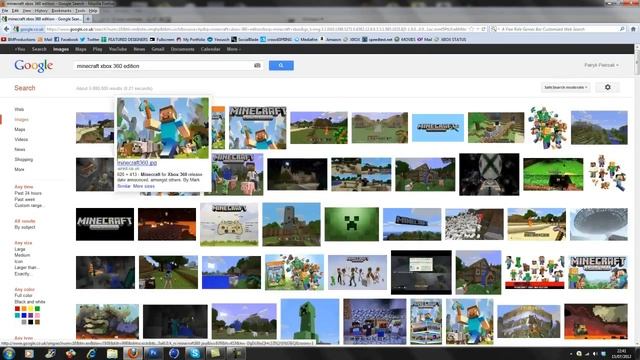Open the Tools menu
Viewport: 640px width, 360px height.
point(80,11)
